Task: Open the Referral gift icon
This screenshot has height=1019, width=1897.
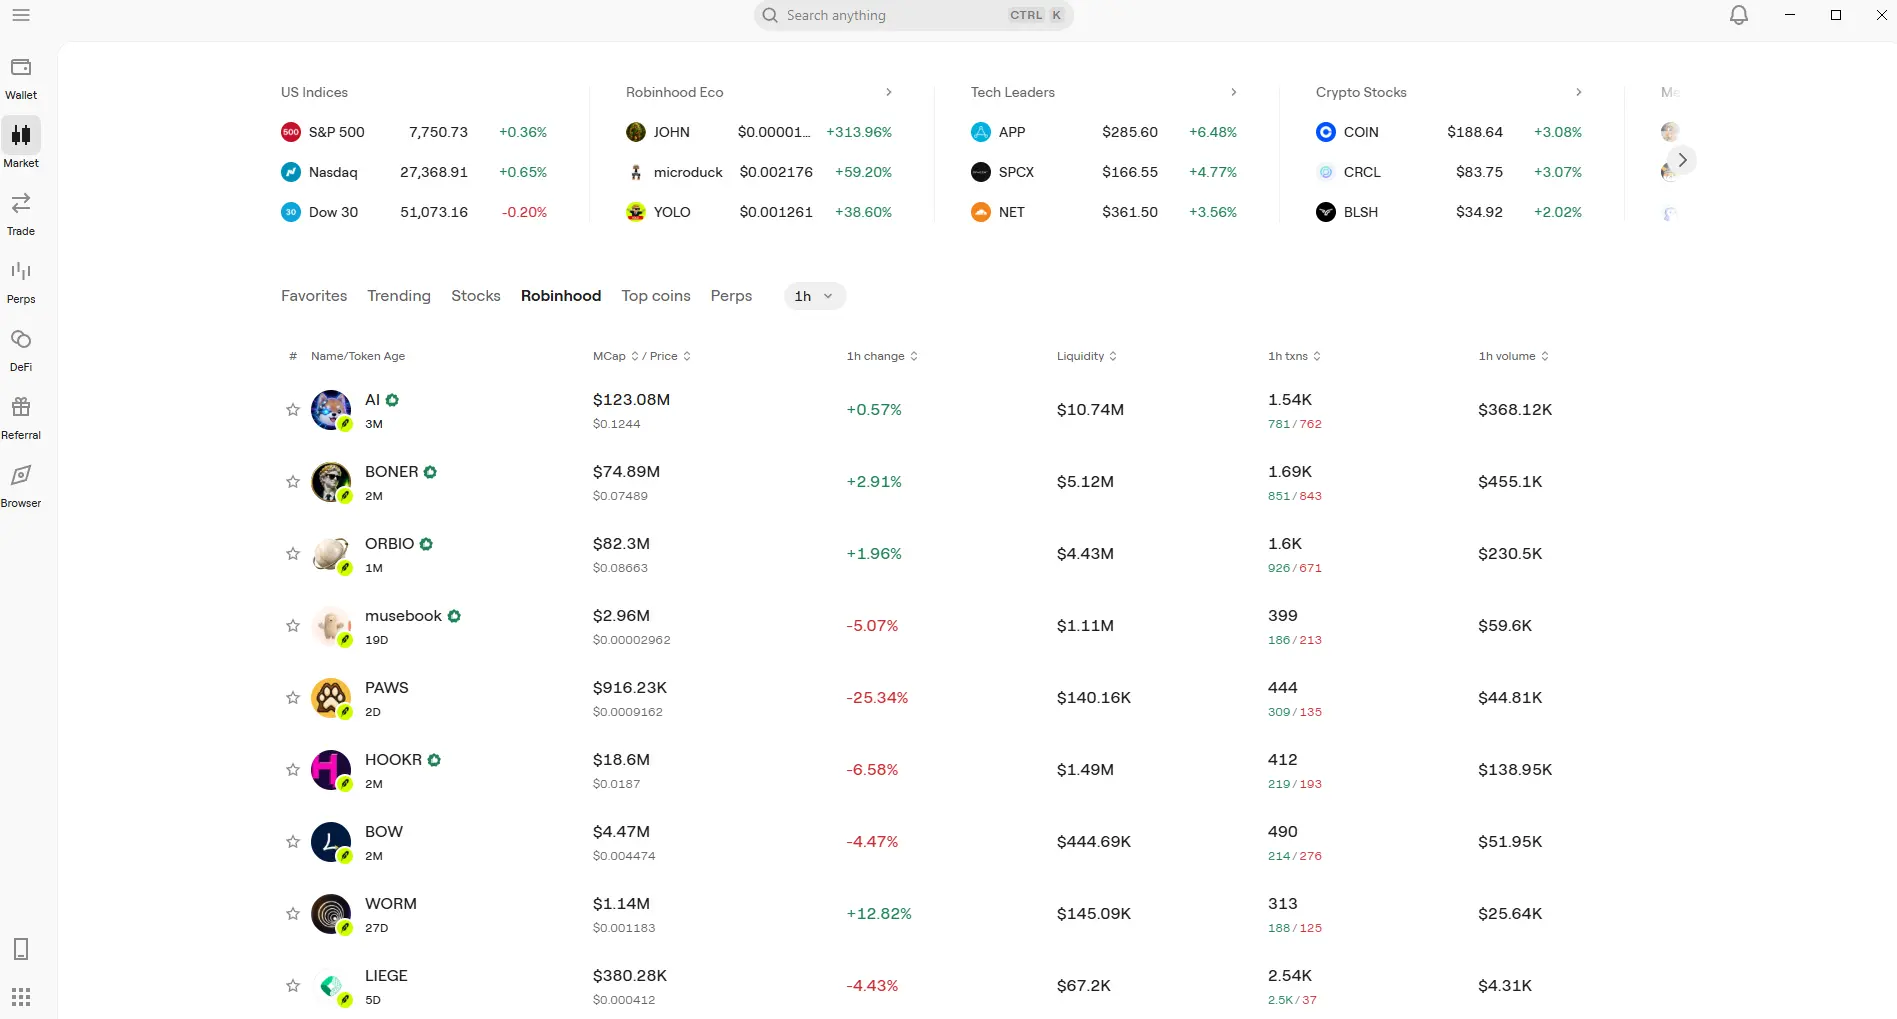Action: point(21,408)
